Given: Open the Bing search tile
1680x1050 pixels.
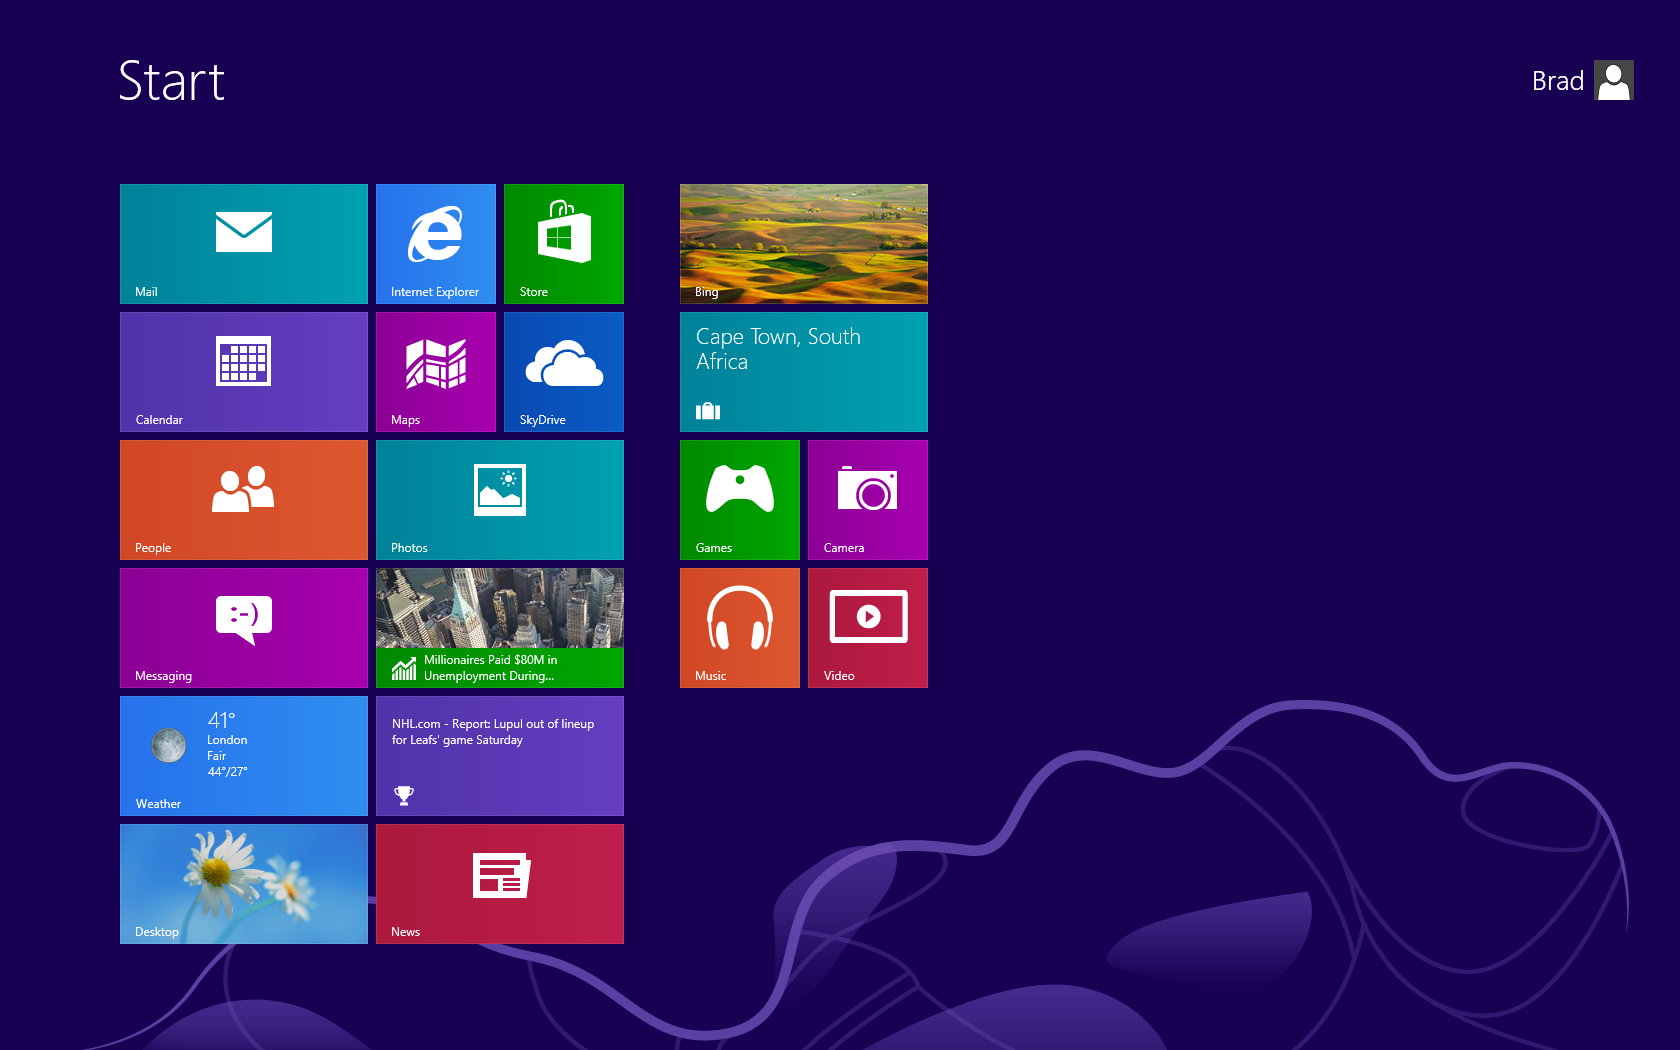Looking at the screenshot, I should click(803, 243).
